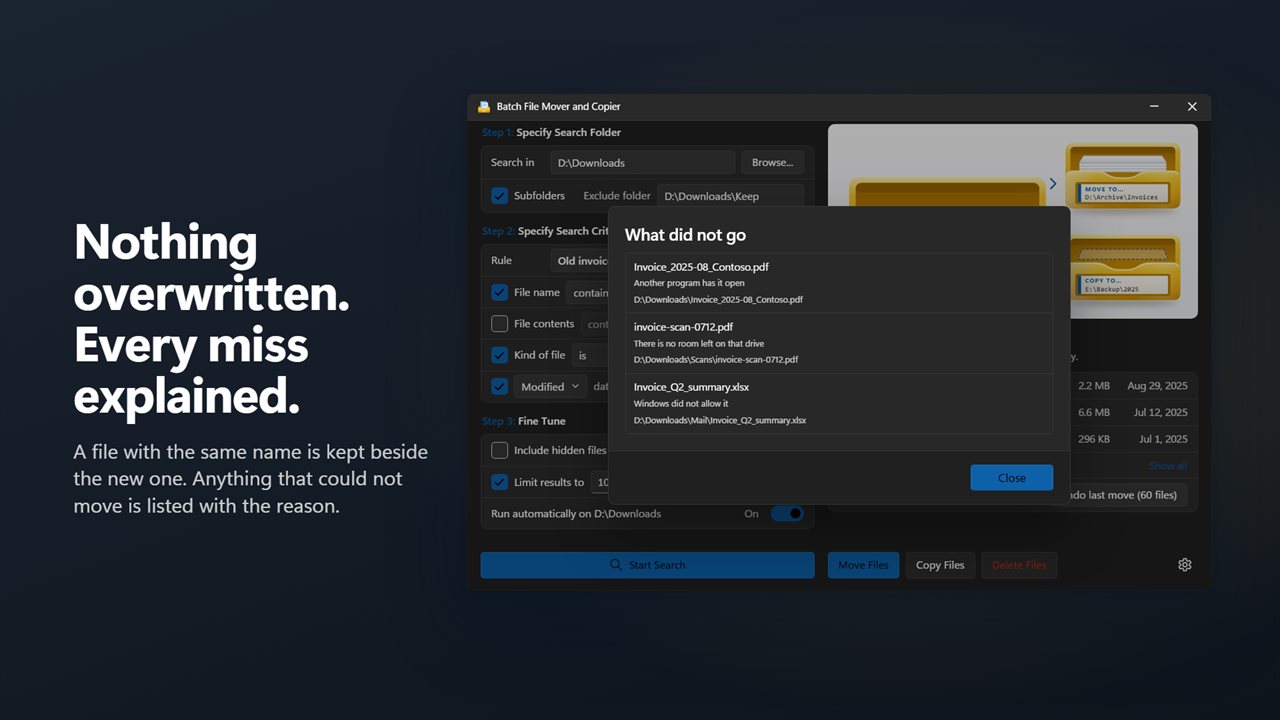The height and width of the screenshot is (720, 1280).
Task: Open the Kind of file 'is' dropdown
Action: tap(590, 355)
